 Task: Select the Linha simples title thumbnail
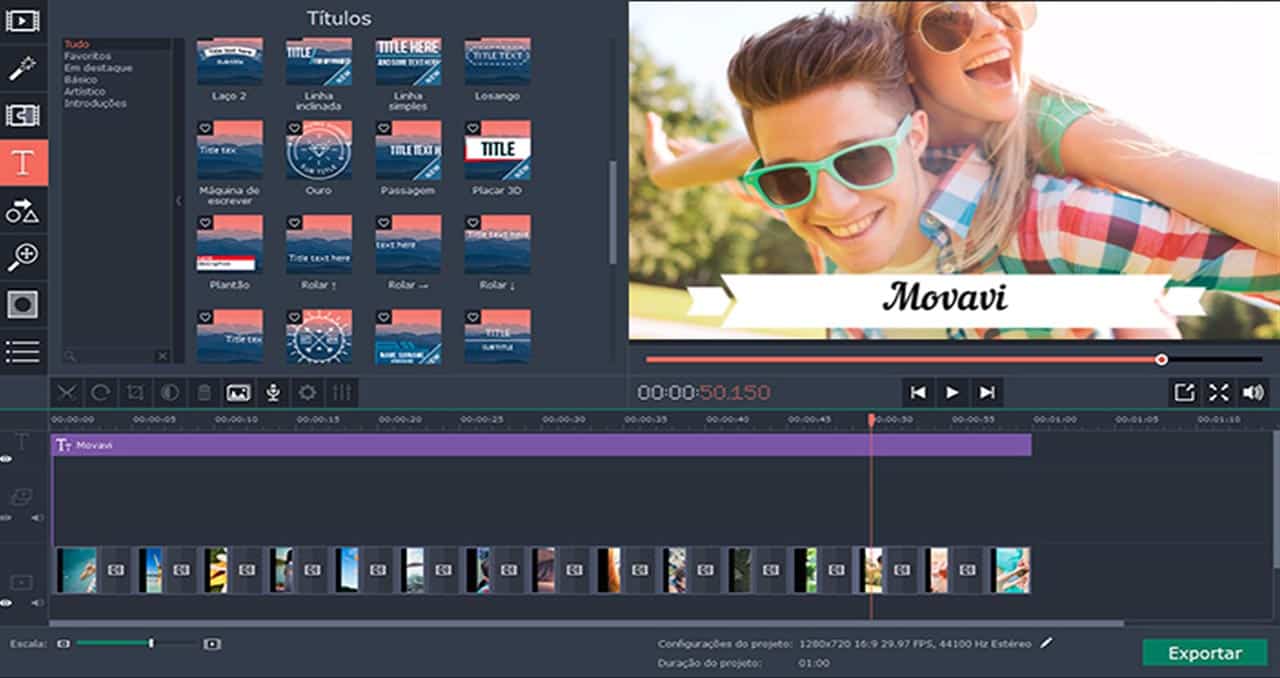tap(408, 61)
